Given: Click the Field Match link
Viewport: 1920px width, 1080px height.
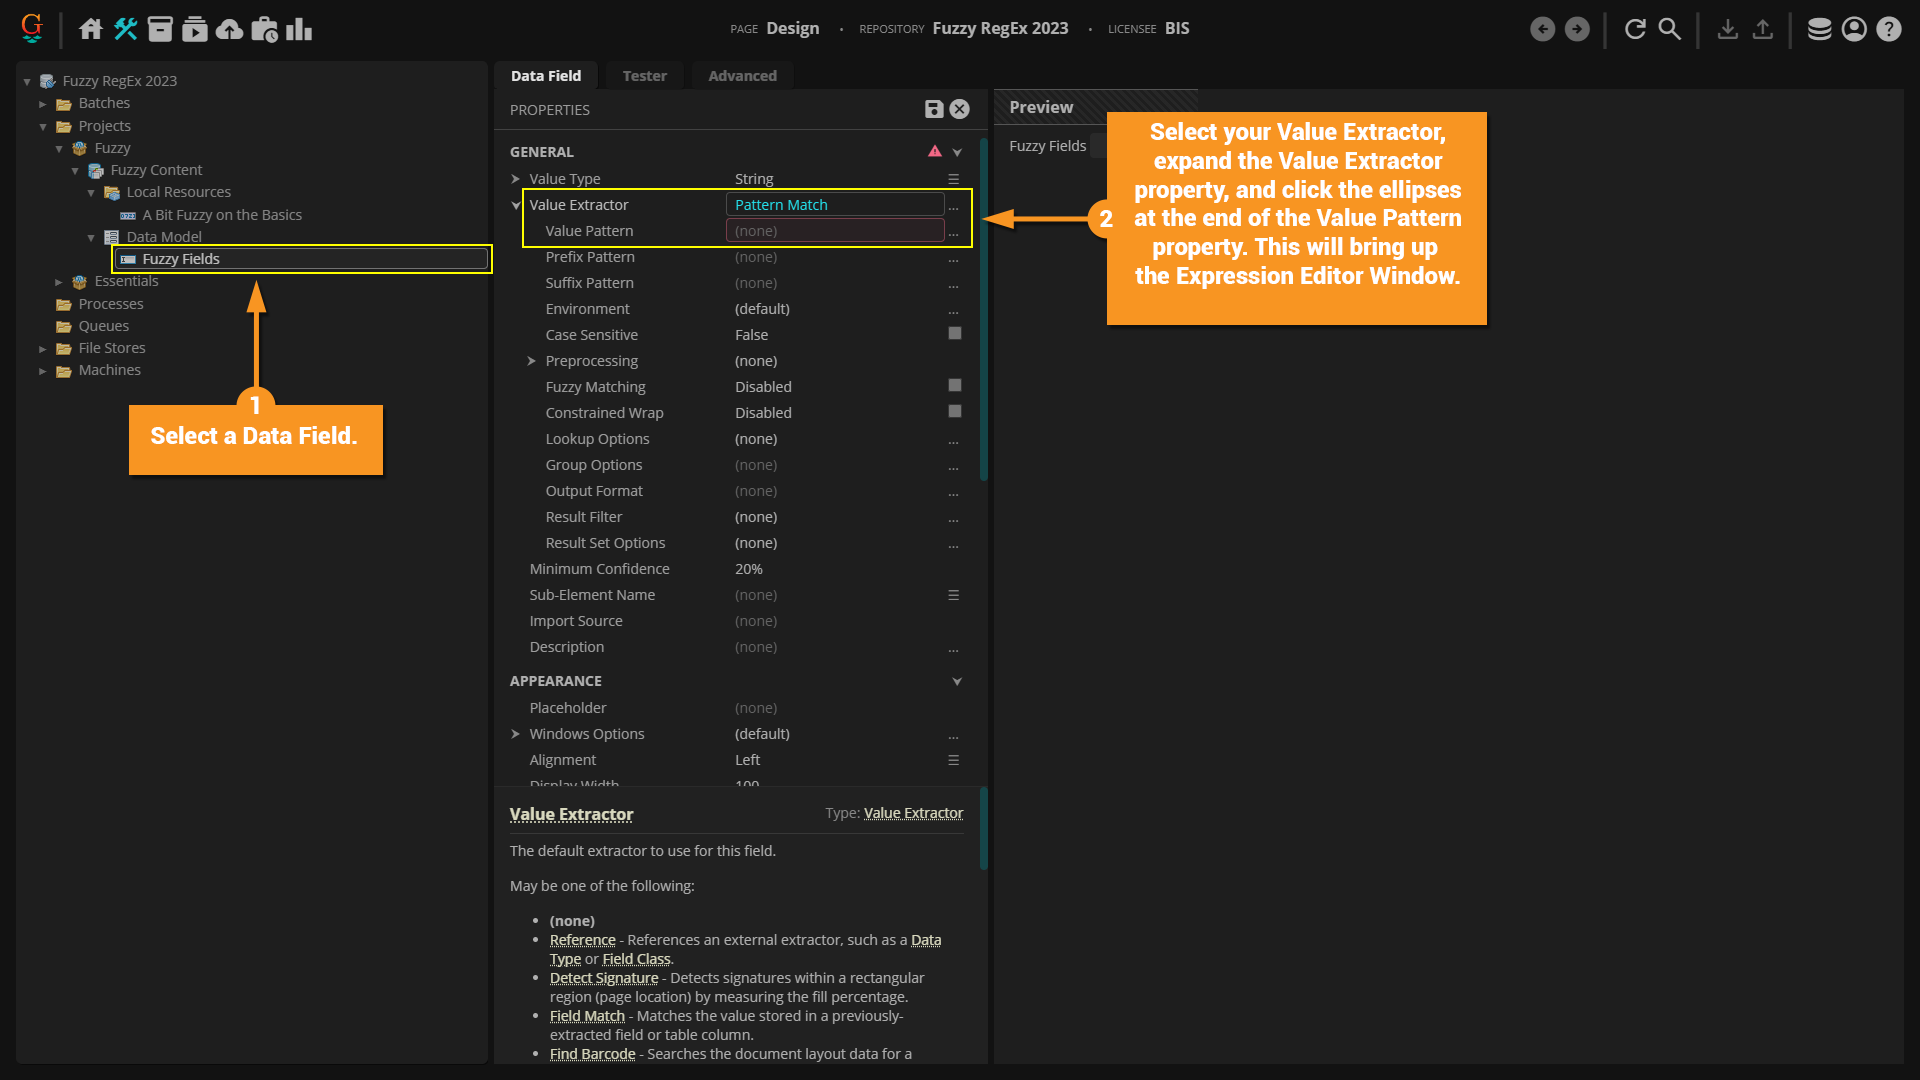Looking at the screenshot, I should 587,1016.
